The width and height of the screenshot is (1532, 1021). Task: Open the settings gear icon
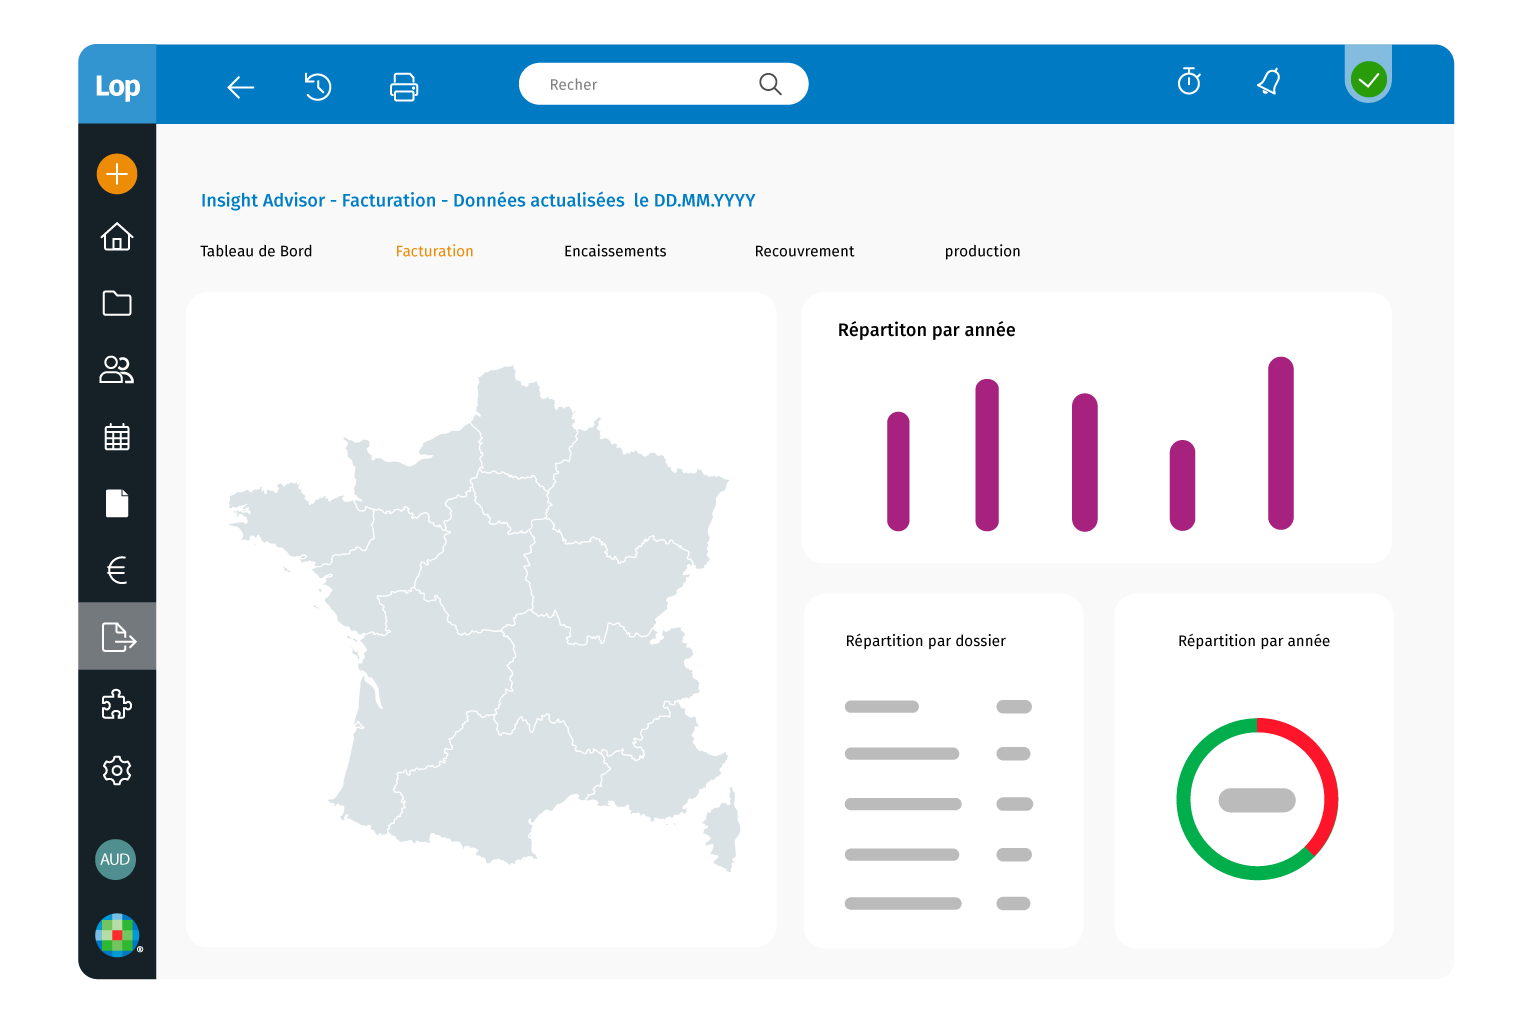point(117,770)
